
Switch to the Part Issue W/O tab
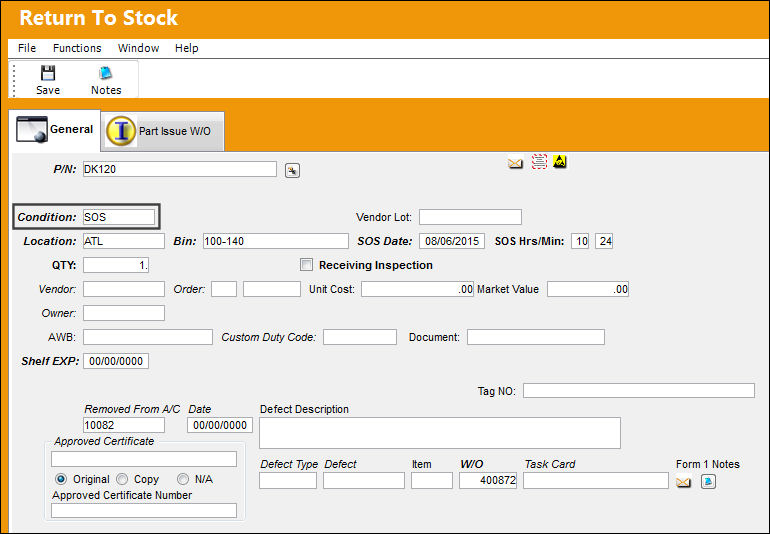(163, 131)
